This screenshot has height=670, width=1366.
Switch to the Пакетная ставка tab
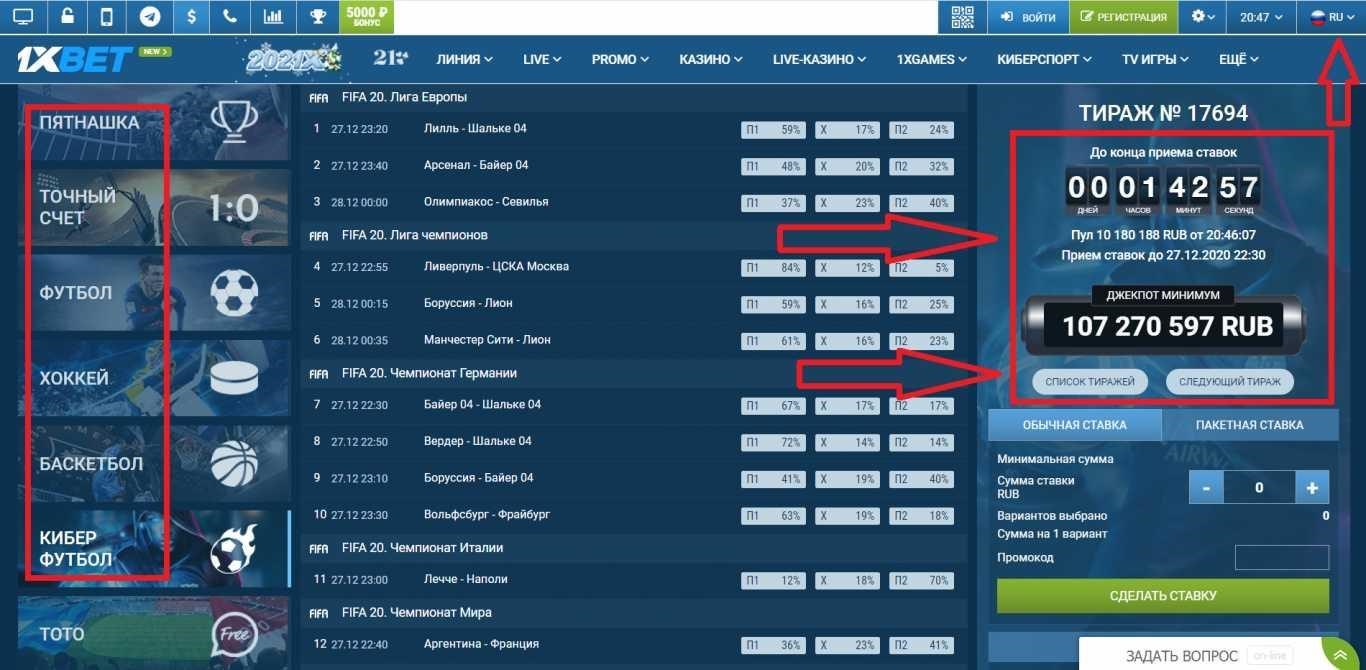[x=1250, y=425]
